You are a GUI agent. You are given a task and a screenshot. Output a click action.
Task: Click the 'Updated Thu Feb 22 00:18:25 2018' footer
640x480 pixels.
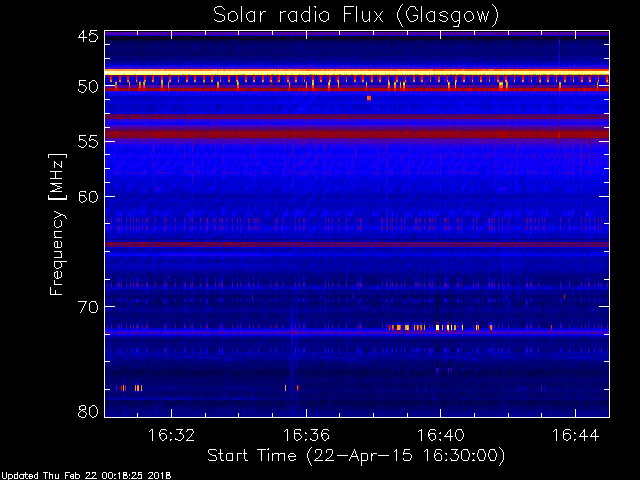[86, 476]
